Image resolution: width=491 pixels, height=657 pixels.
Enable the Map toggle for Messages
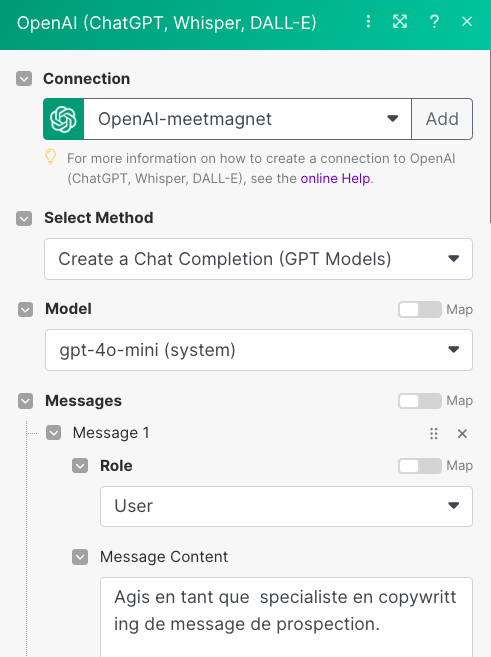pyautogui.click(x=420, y=401)
